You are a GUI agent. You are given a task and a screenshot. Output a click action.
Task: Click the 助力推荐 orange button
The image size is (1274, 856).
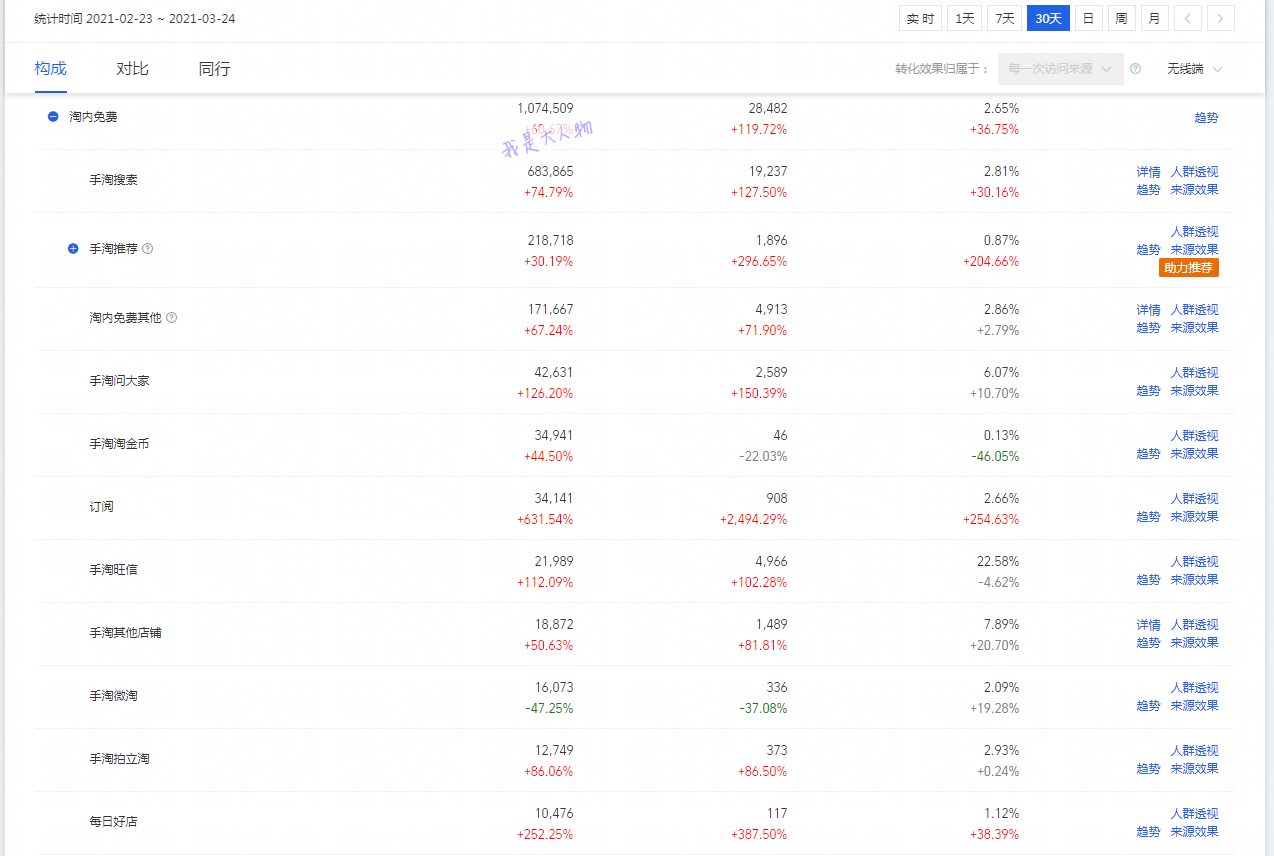click(1189, 268)
